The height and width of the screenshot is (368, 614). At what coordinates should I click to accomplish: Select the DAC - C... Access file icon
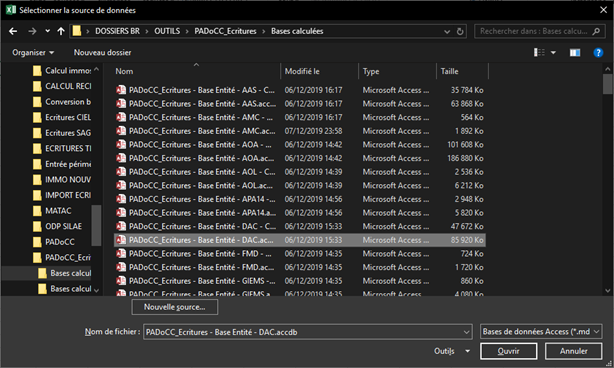(121, 226)
